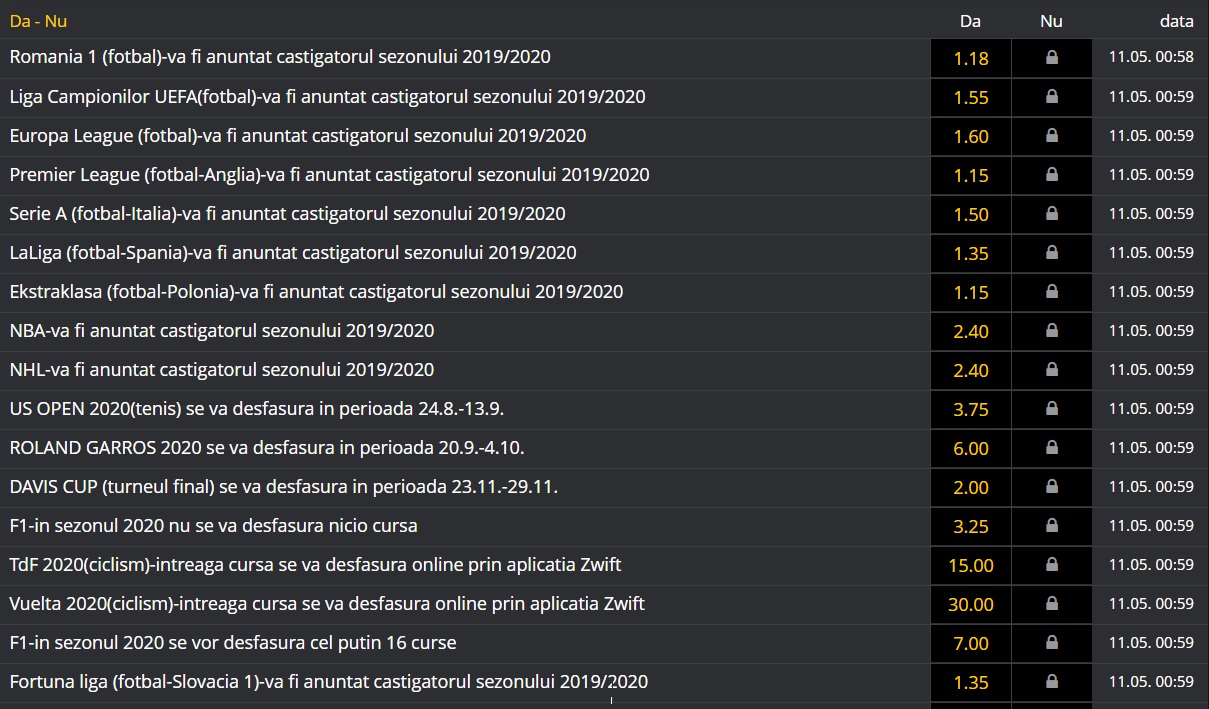Click the Serie A event description
This screenshot has width=1209, height=709.
pyautogui.click(x=287, y=214)
